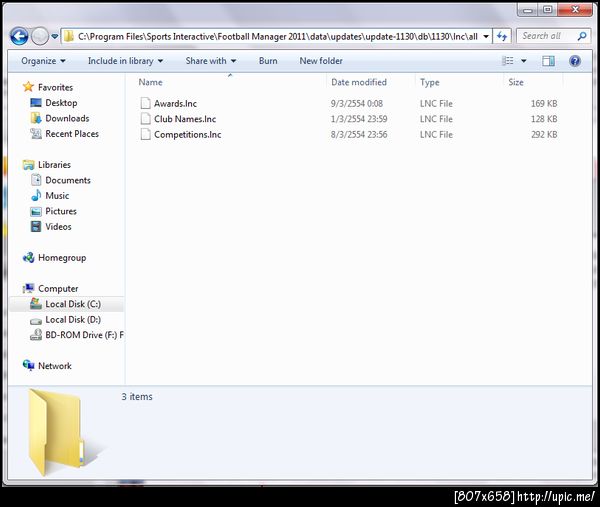Click the Homegroup icon

(x=28, y=258)
